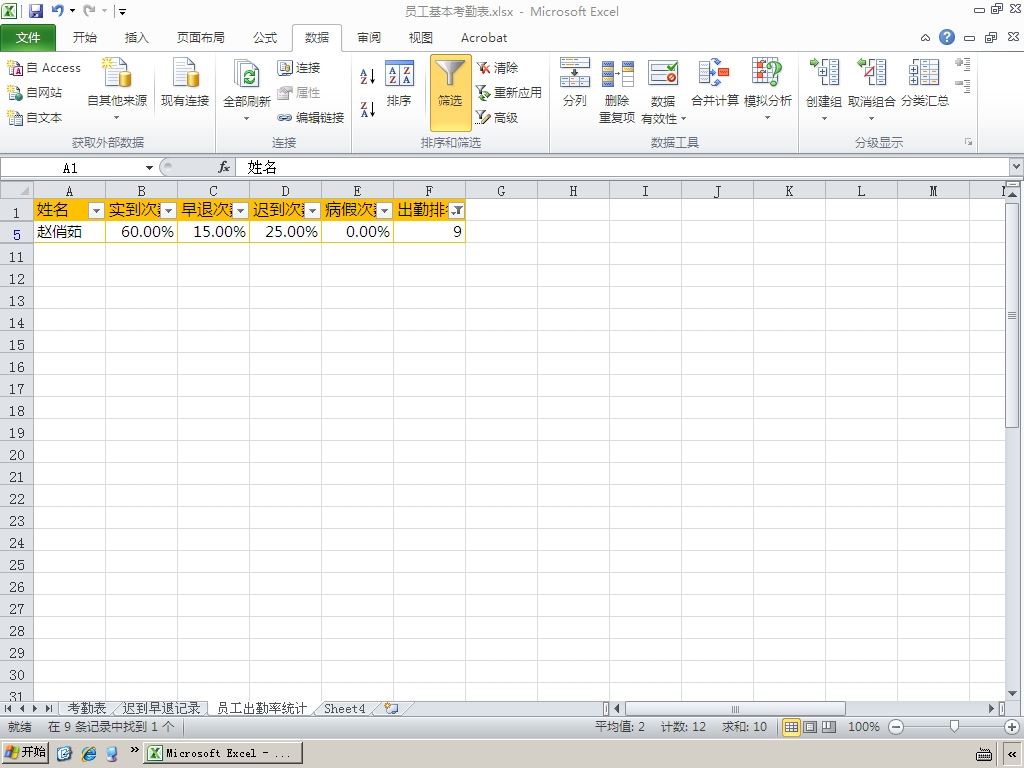
Task: Open the 自其他来源 sources menu
Action: coord(117,89)
